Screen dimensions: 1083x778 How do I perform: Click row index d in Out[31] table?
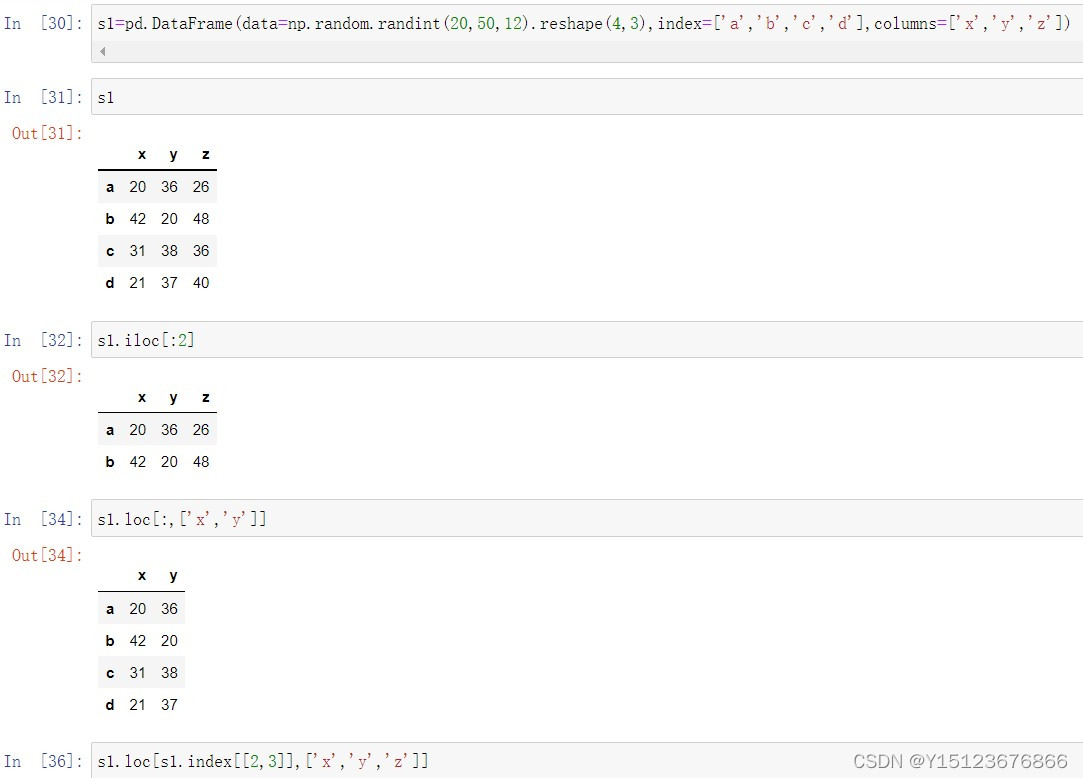[x=110, y=283]
